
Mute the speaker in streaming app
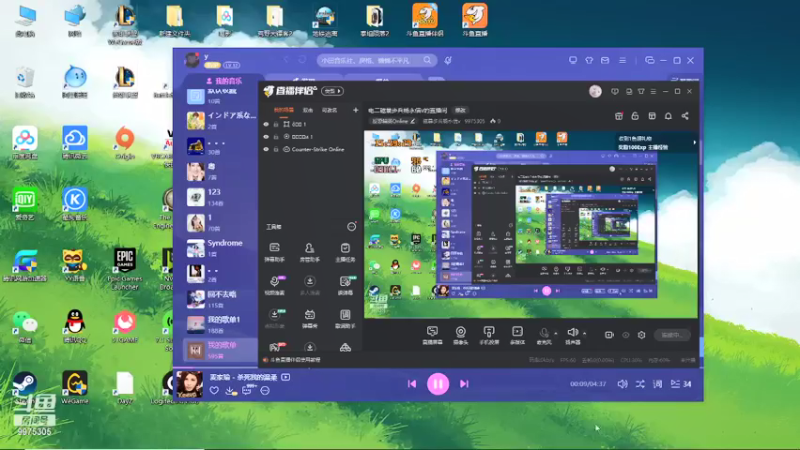[x=572, y=334]
